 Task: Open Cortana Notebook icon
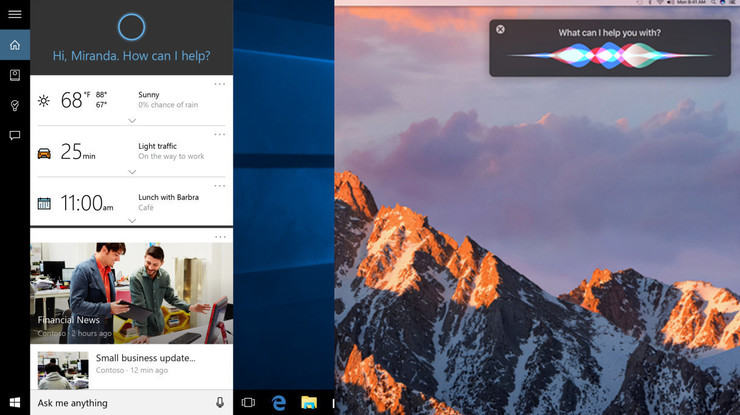click(x=15, y=75)
